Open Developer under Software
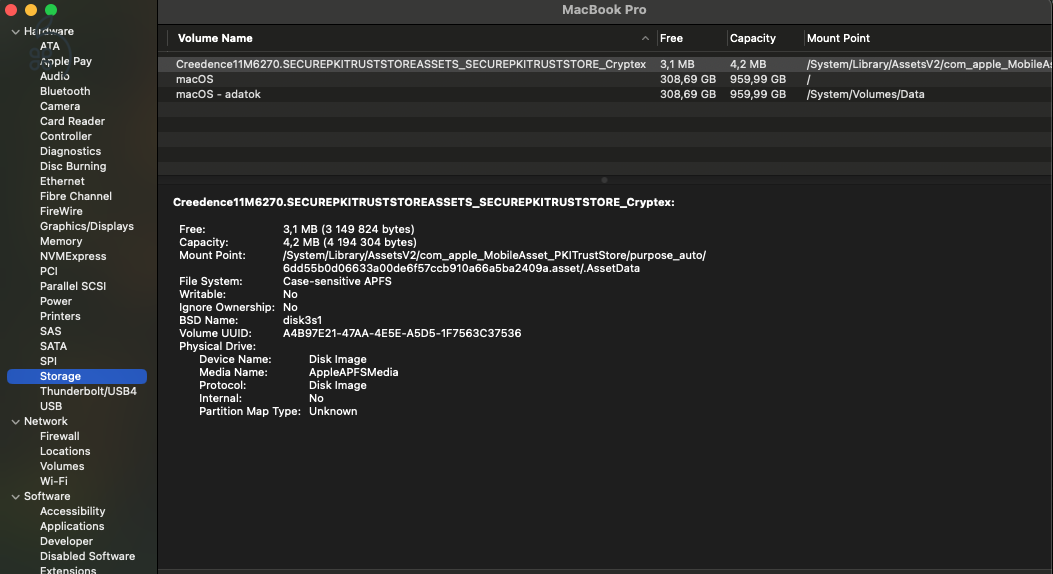 [66, 542]
